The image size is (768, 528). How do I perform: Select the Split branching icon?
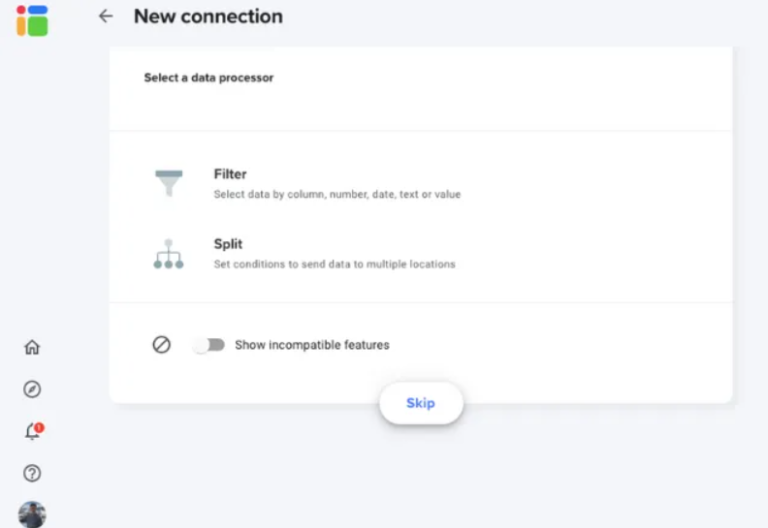[x=169, y=253]
